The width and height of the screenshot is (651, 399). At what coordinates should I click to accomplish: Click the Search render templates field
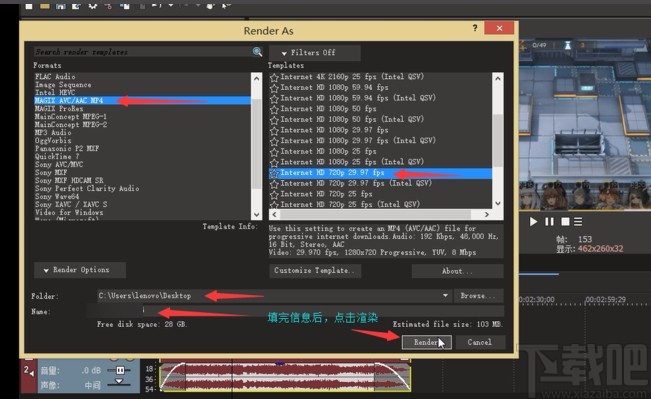point(143,52)
